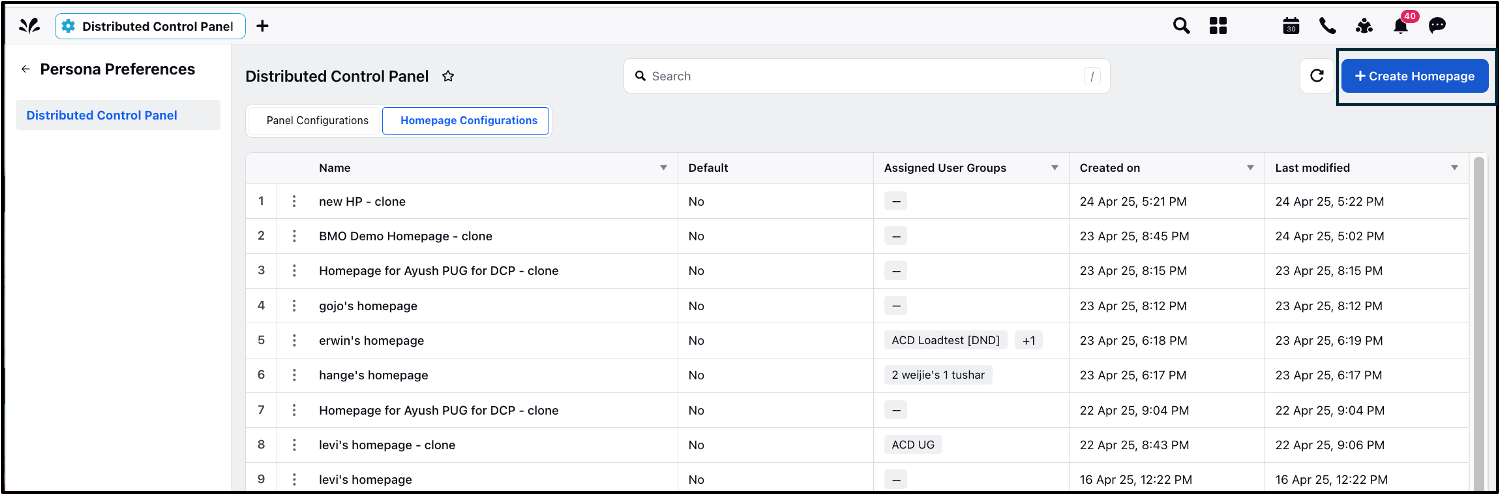Open Created on column dropdown arrow
1500x494 pixels.
[x=1250, y=168]
